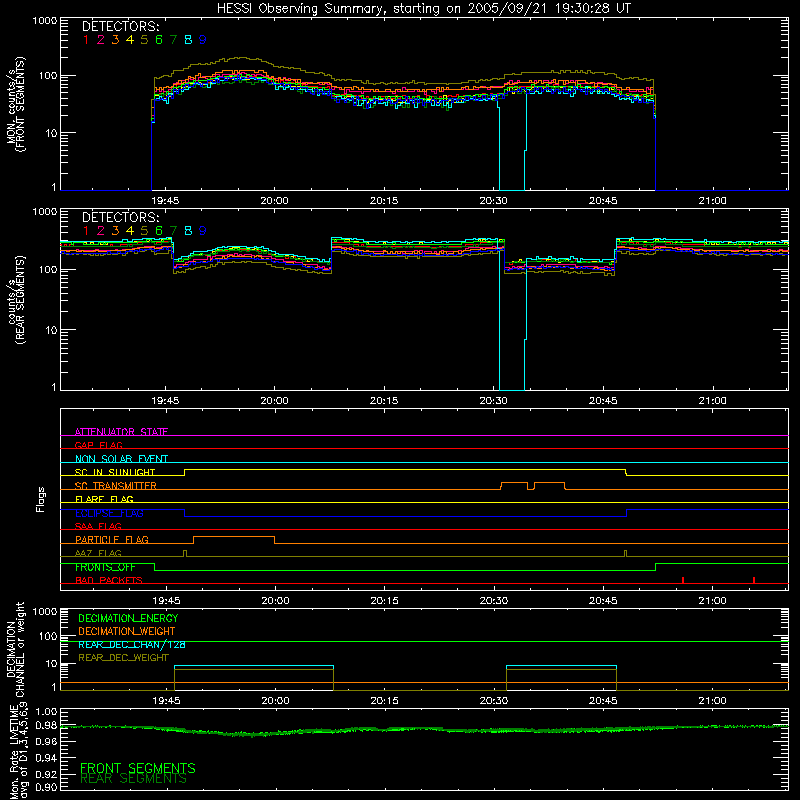Click the PARTICLE FLAG label
The image size is (800, 800).
click(112, 540)
